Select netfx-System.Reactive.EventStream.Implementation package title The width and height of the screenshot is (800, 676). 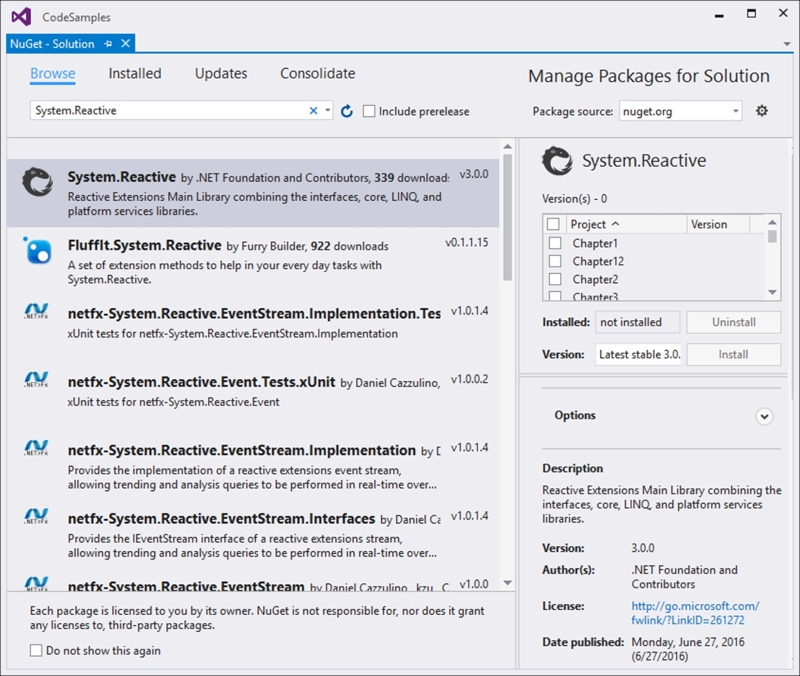tap(242, 450)
